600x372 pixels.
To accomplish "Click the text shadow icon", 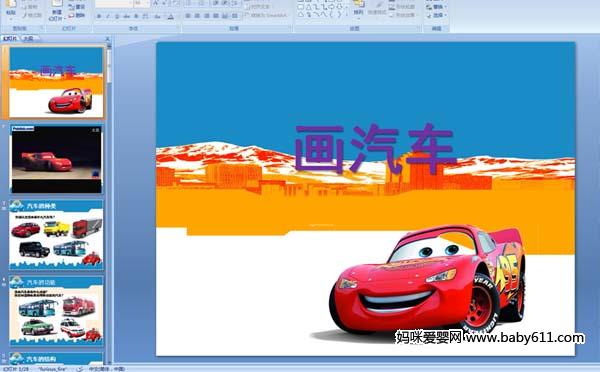I will [136, 16].
